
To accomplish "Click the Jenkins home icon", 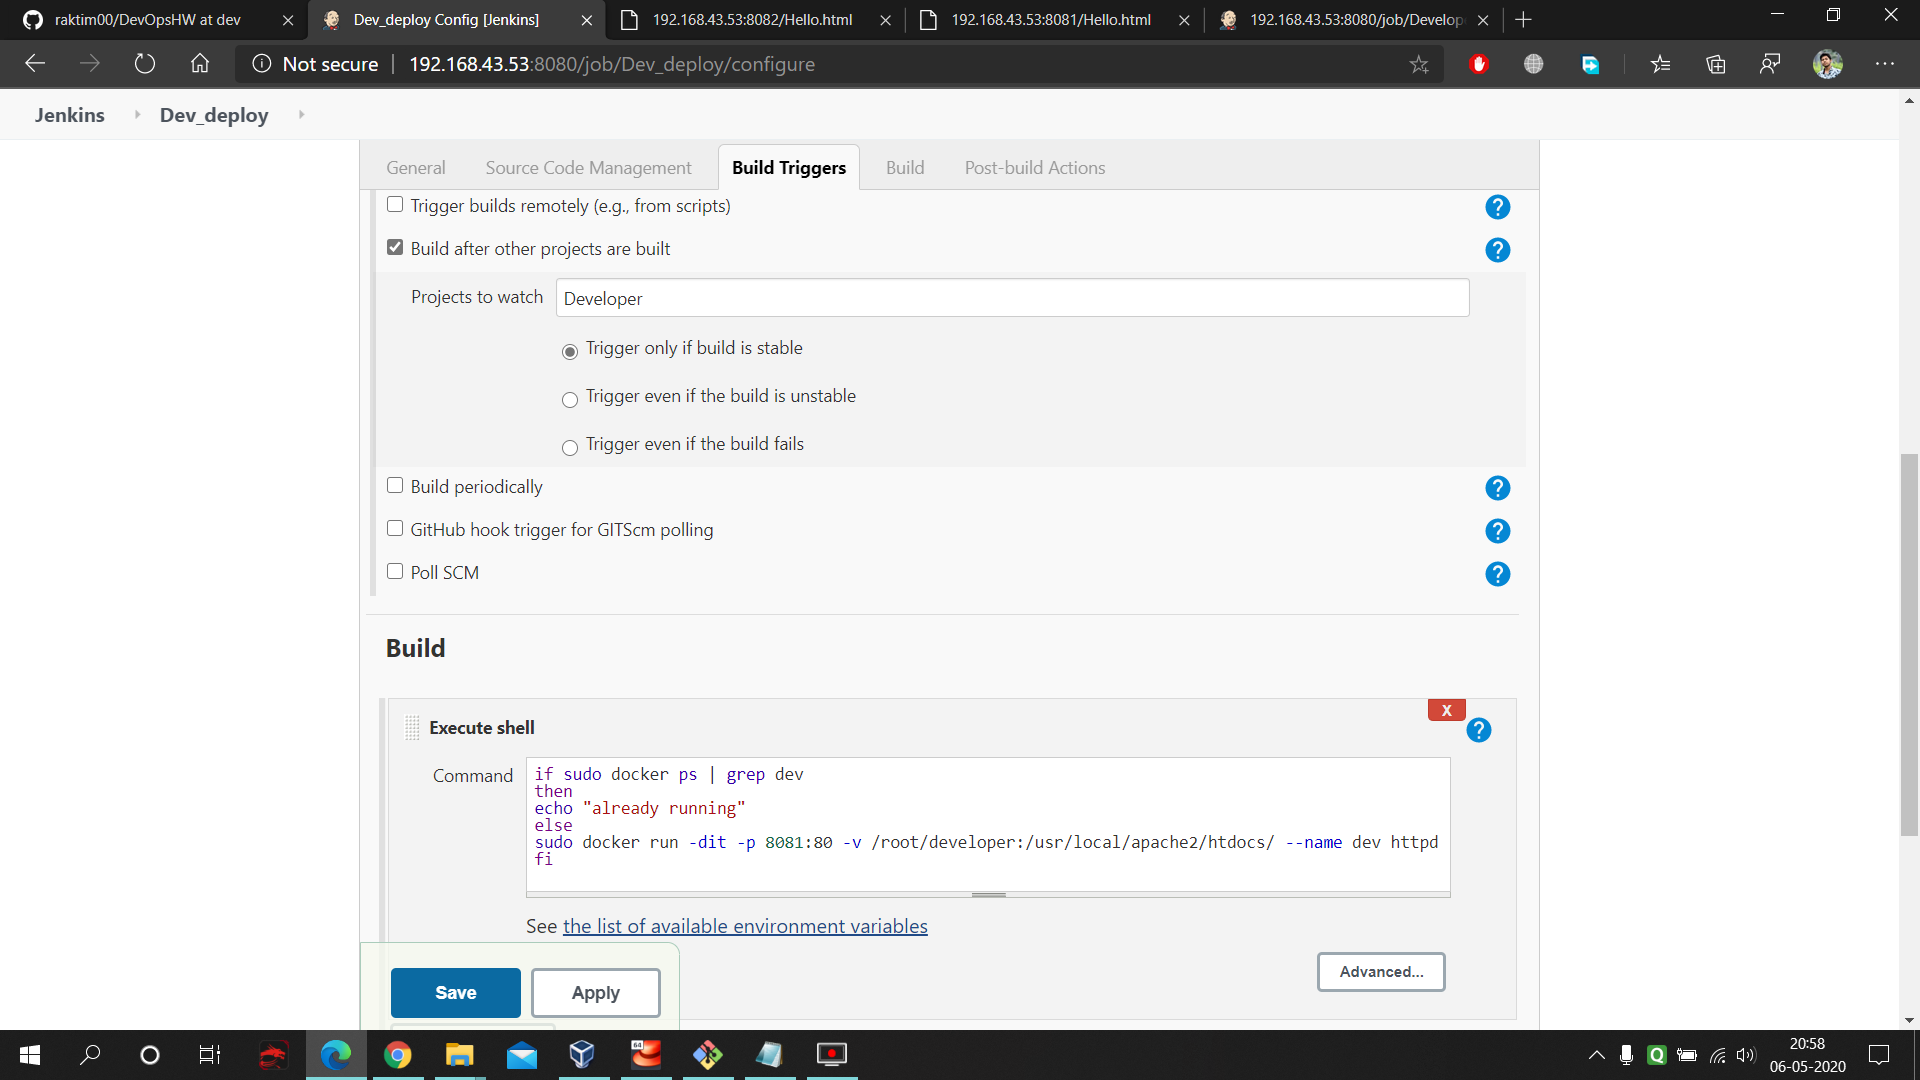I will pos(69,115).
